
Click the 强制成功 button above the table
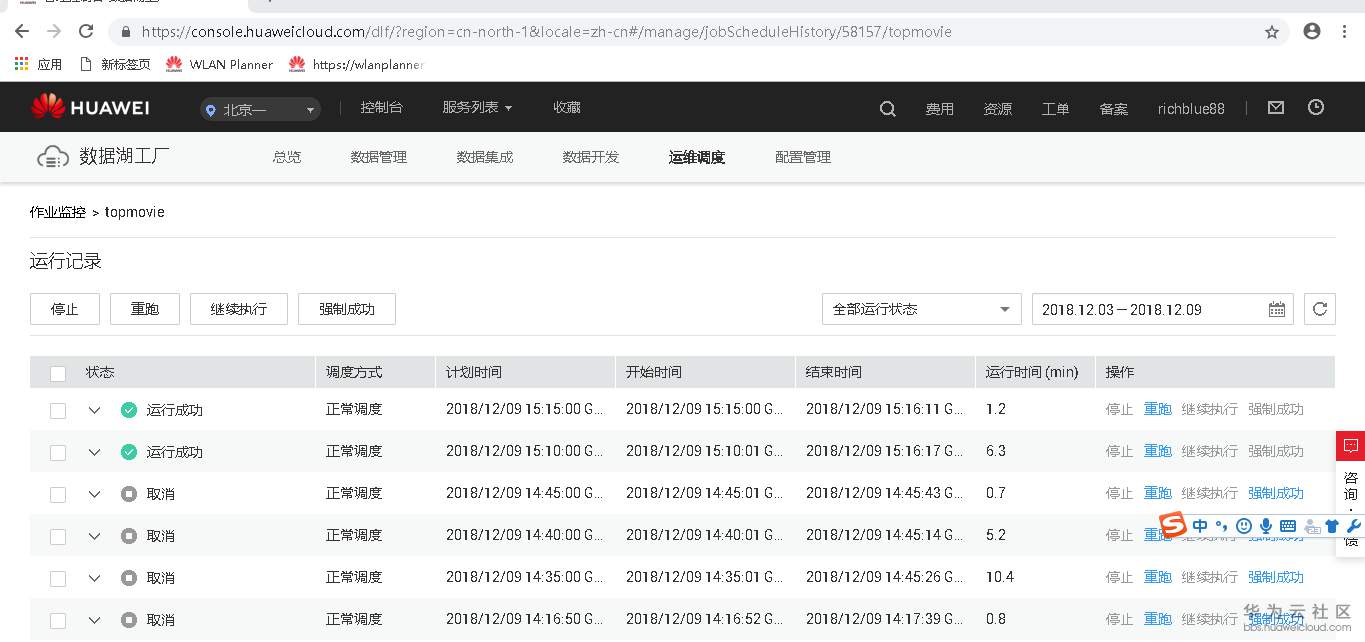346,309
